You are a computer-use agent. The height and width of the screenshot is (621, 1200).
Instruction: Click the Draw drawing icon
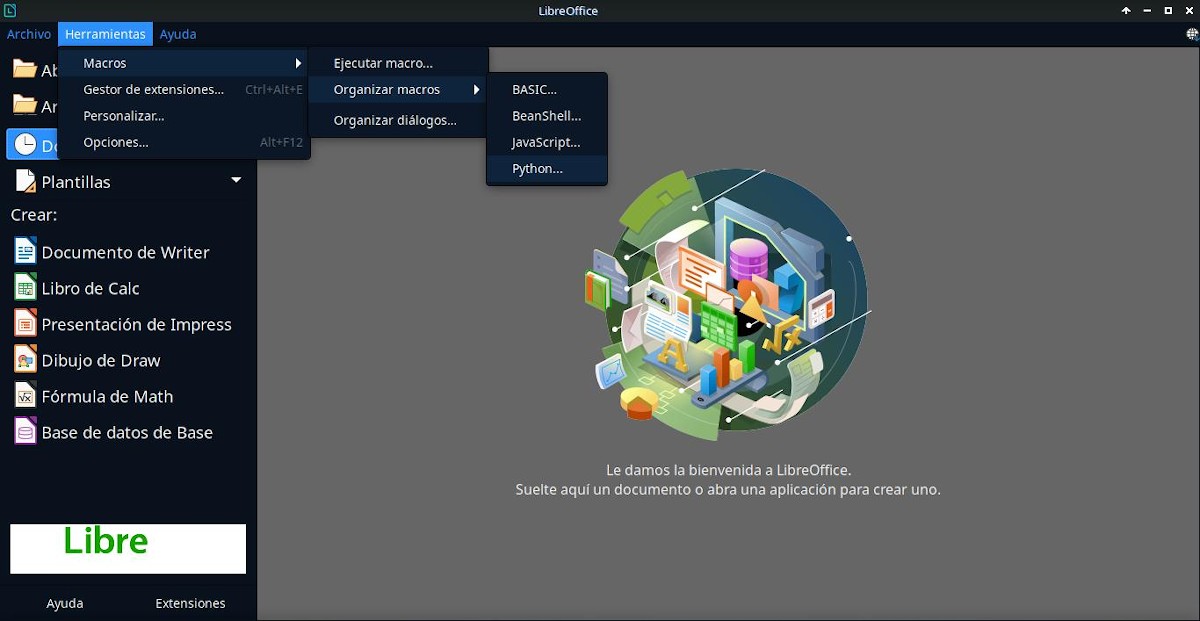pyautogui.click(x=25, y=360)
